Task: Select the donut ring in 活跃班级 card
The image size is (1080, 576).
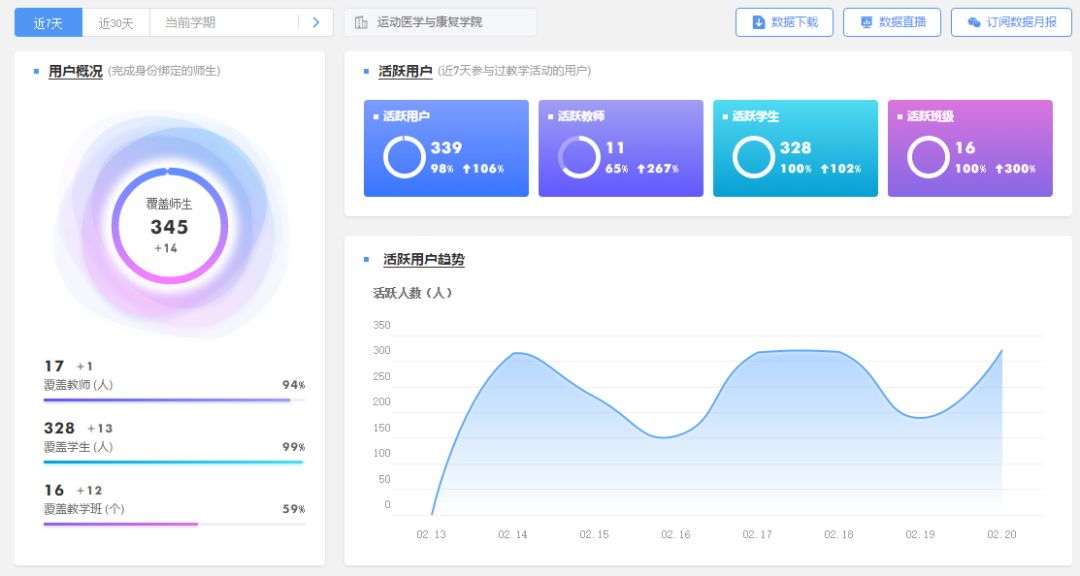Action: coord(928,156)
